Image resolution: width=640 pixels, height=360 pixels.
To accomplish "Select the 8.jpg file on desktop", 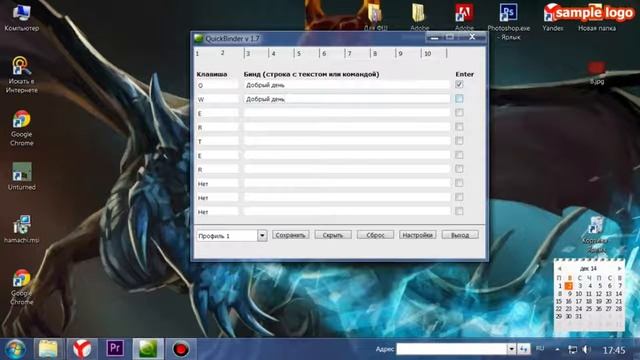I will tap(597, 73).
